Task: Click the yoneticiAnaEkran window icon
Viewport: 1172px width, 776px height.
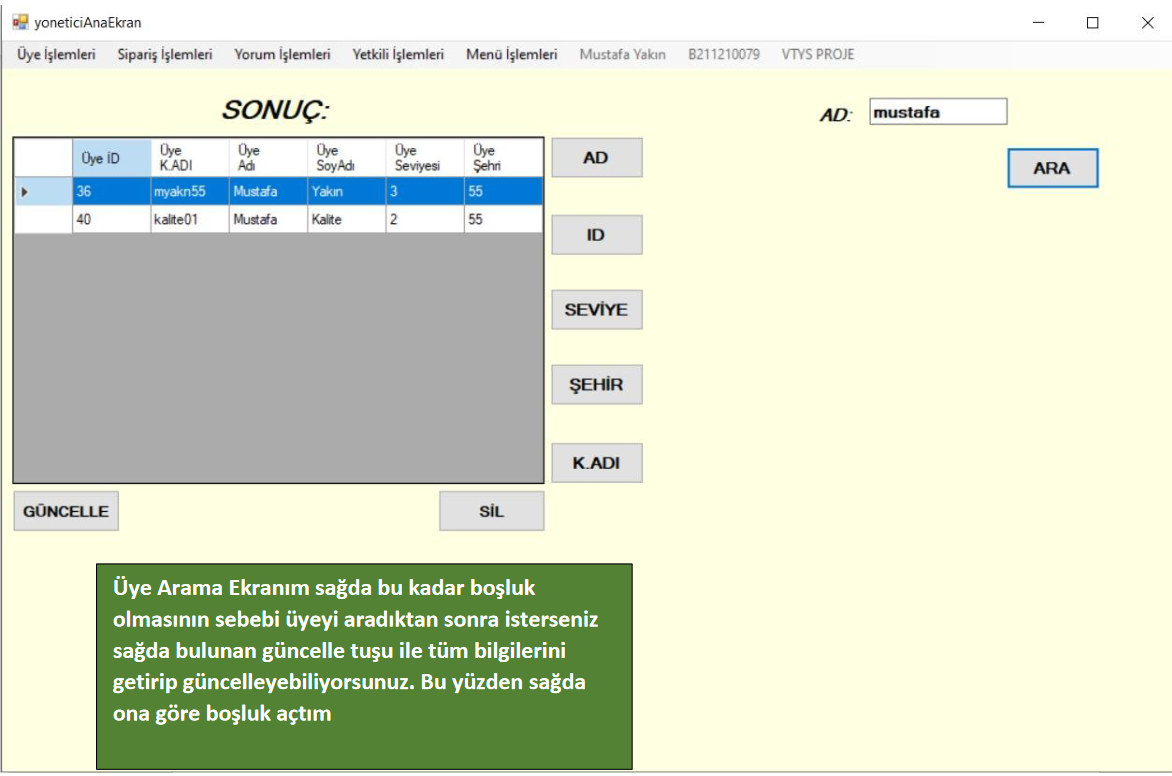Action: tap(19, 22)
